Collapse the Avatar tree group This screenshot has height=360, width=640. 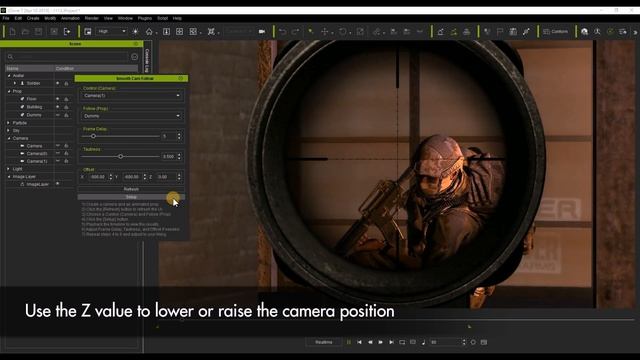(9, 76)
